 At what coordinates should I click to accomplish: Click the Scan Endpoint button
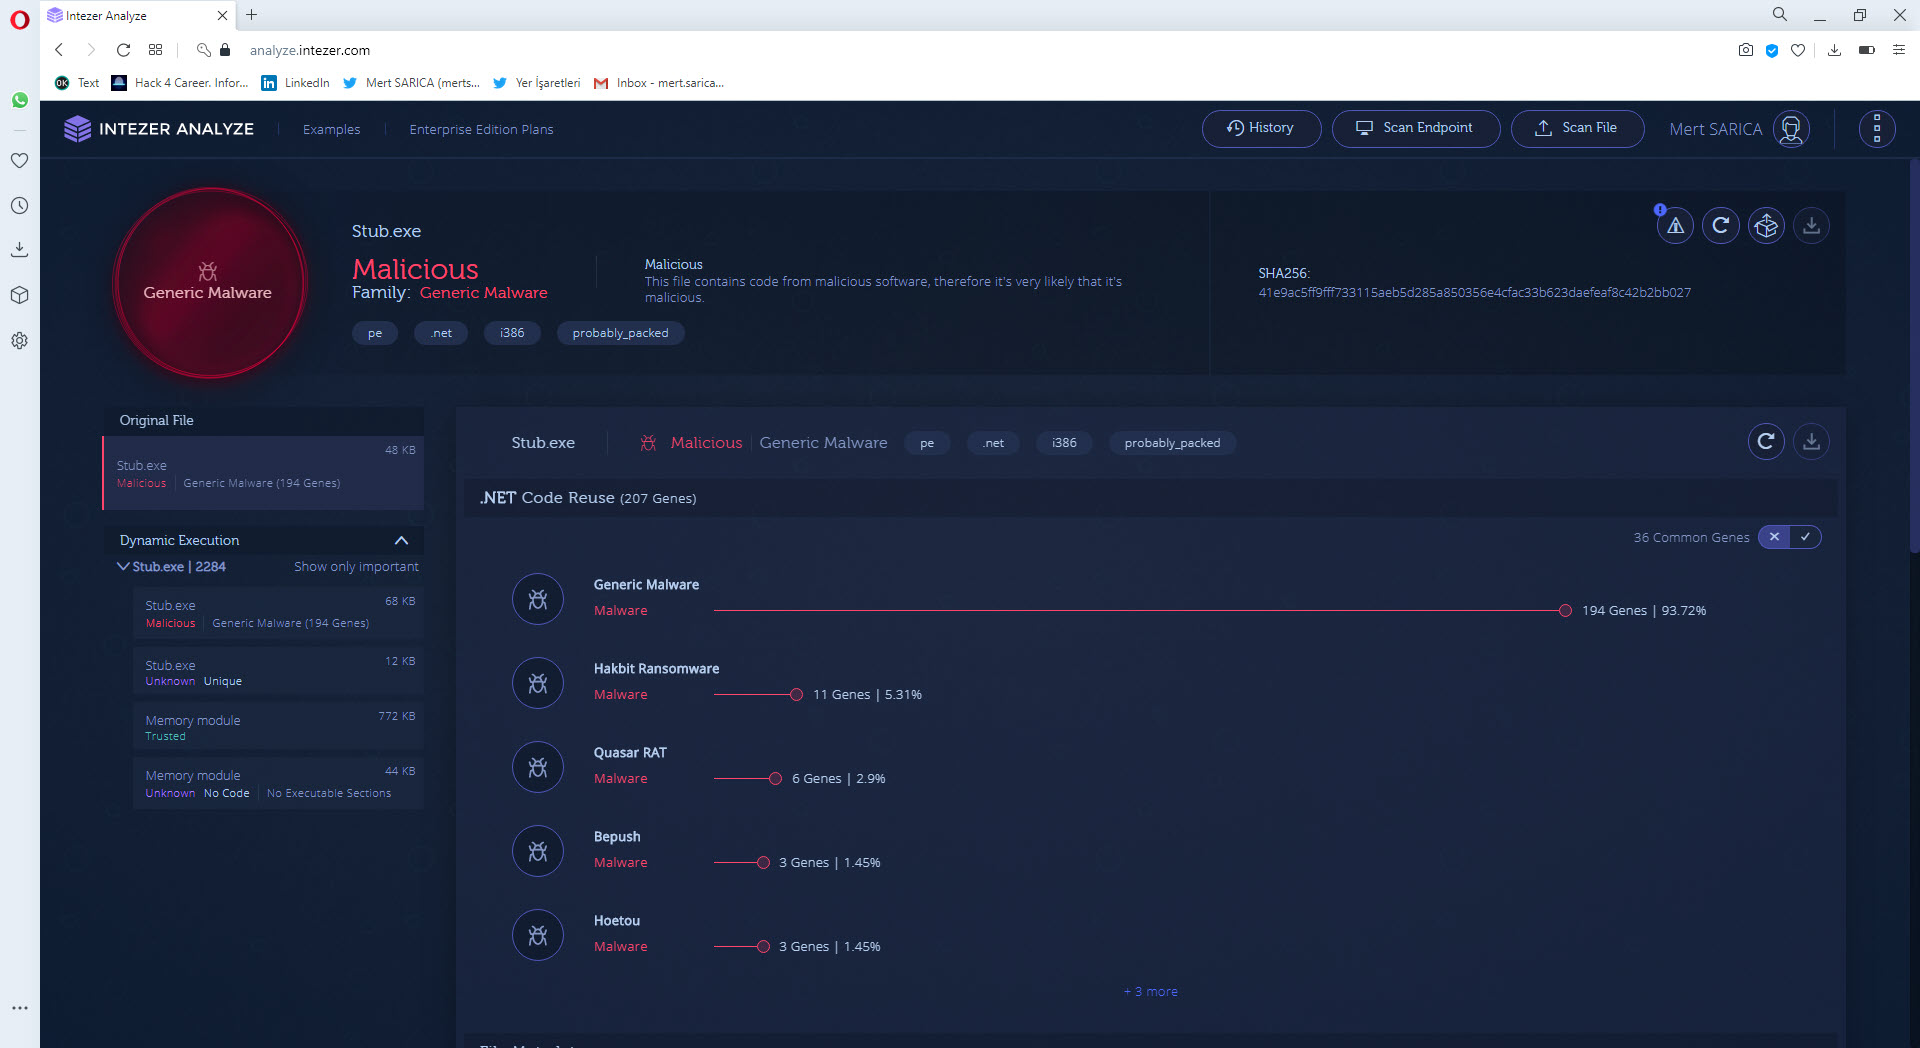1415,128
